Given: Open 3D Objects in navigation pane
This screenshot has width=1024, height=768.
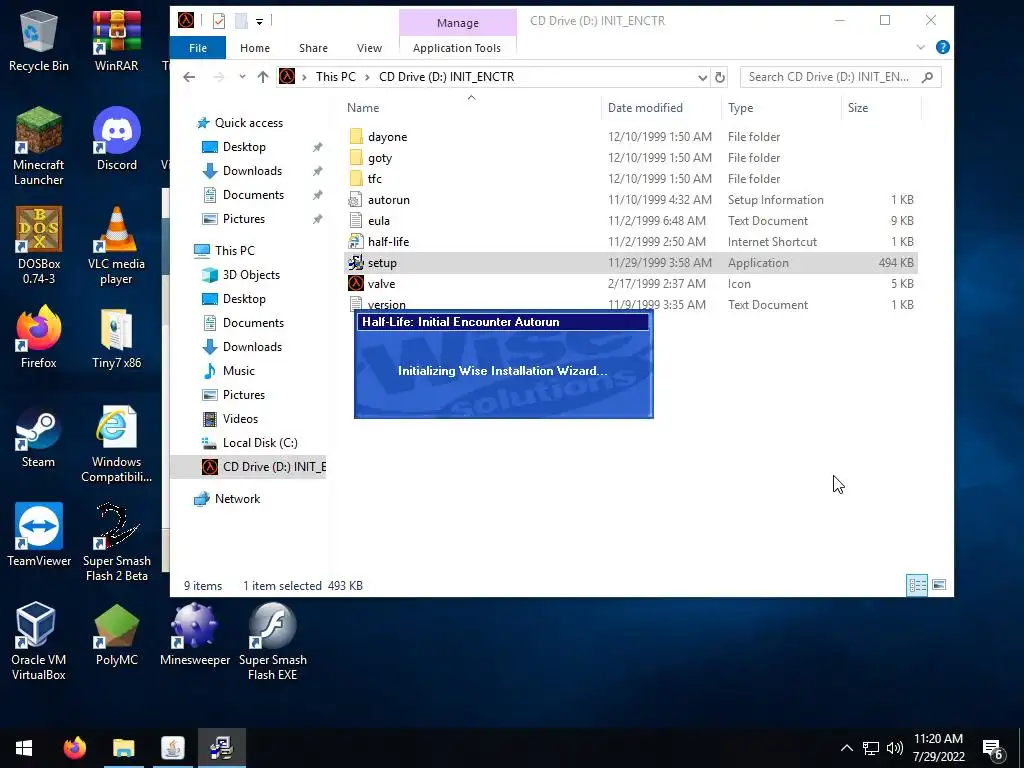Looking at the screenshot, I should 251,275.
